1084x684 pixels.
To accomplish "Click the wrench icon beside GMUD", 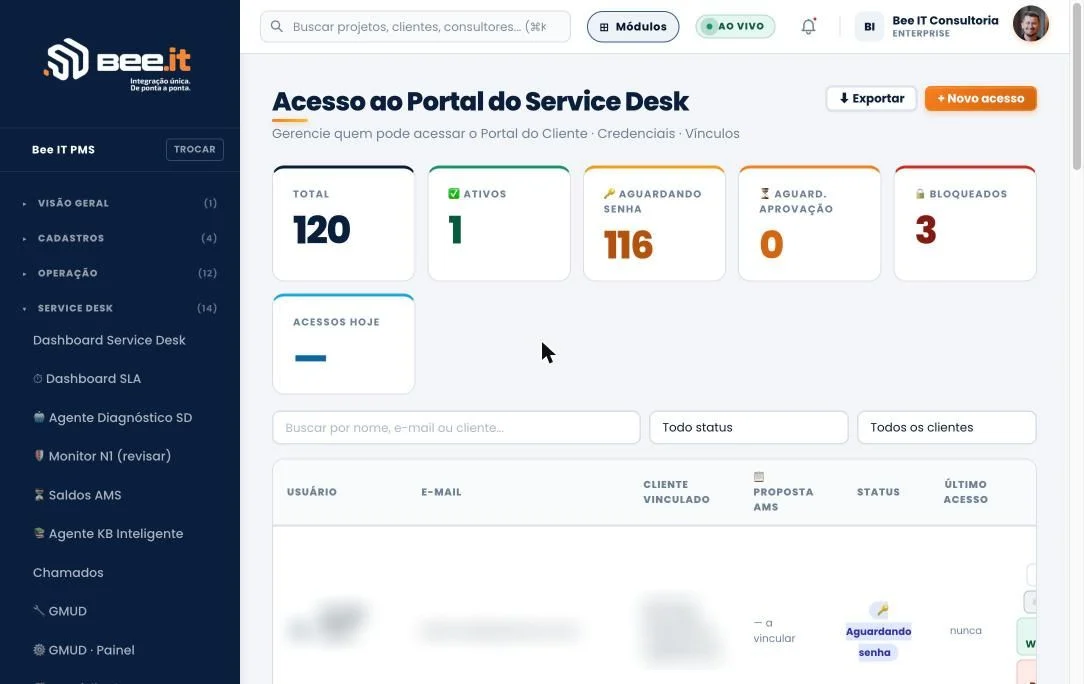I will click(39, 611).
